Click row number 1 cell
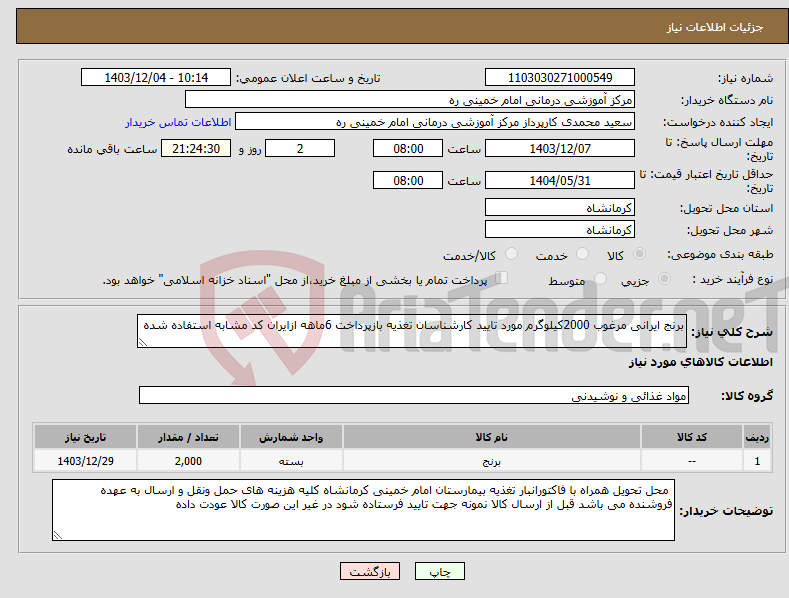The height and width of the screenshot is (598, 789). pos(757,461)
